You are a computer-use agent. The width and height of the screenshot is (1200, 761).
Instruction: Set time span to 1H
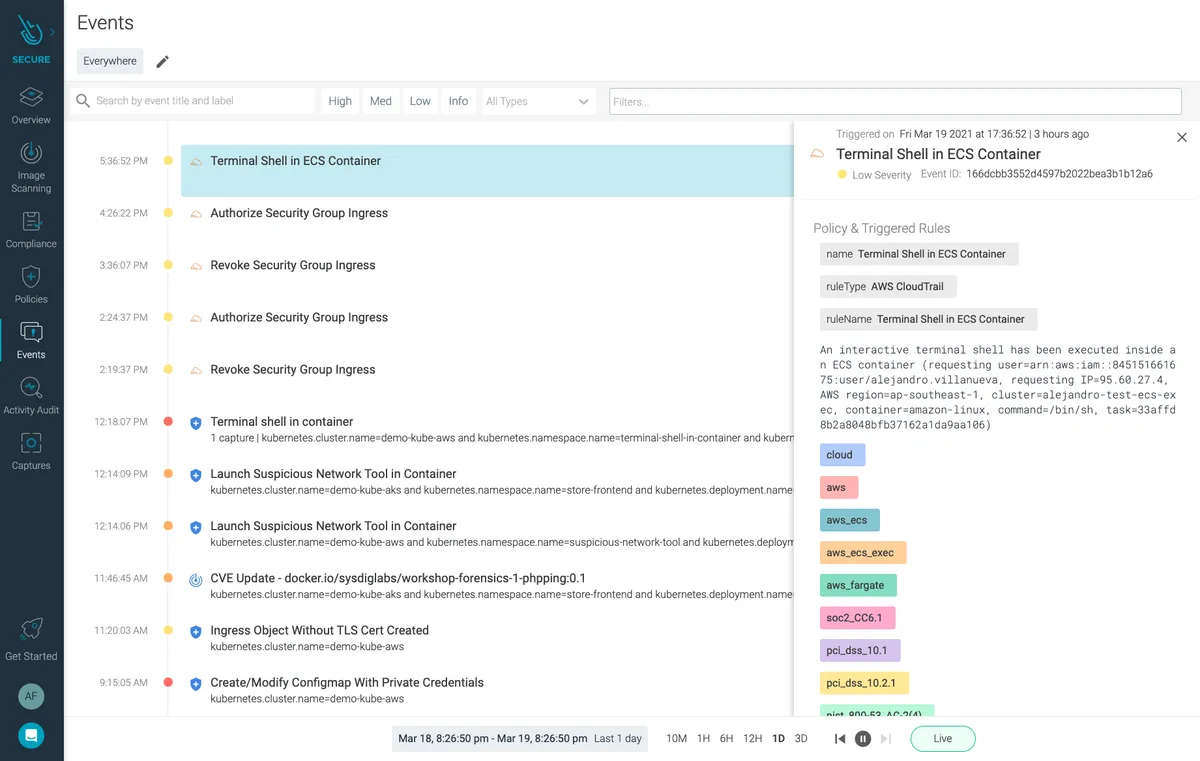point(704,739)
